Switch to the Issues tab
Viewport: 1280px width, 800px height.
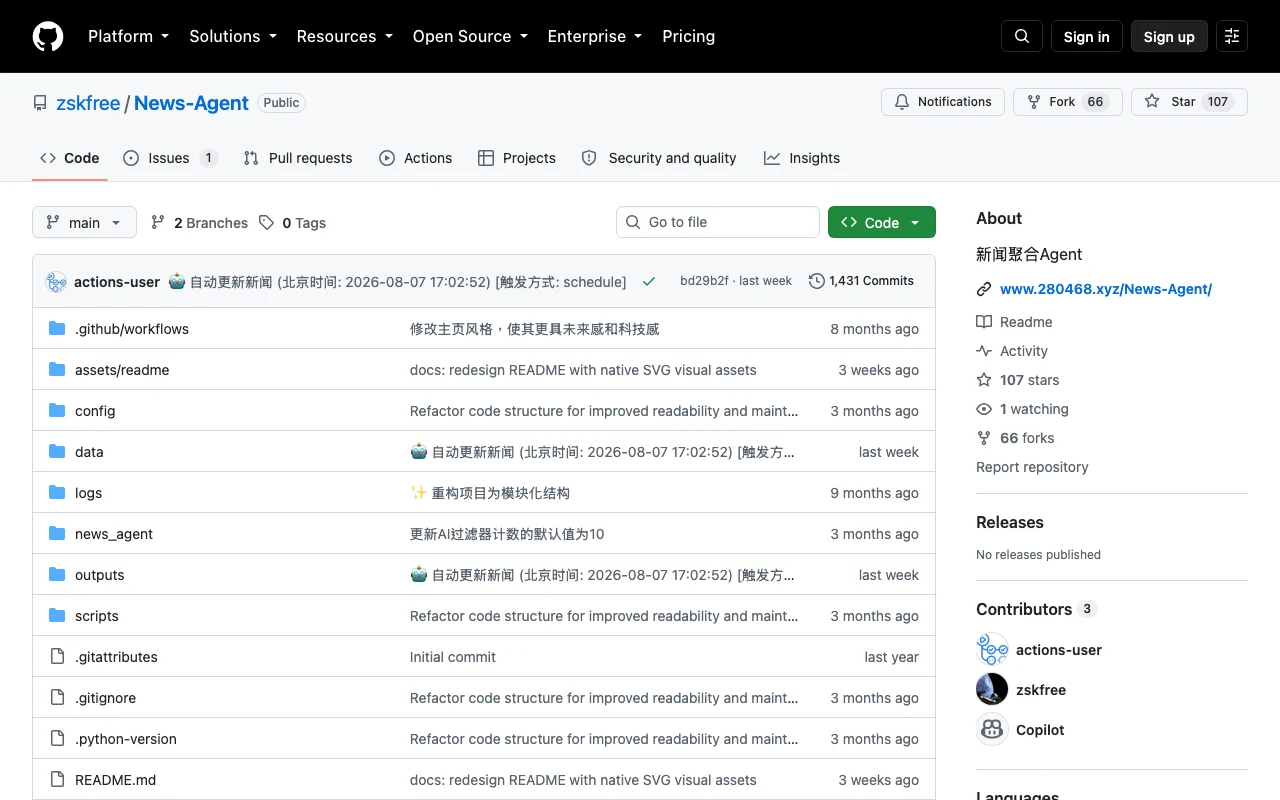pyautogui.click(x=170, y=158)
